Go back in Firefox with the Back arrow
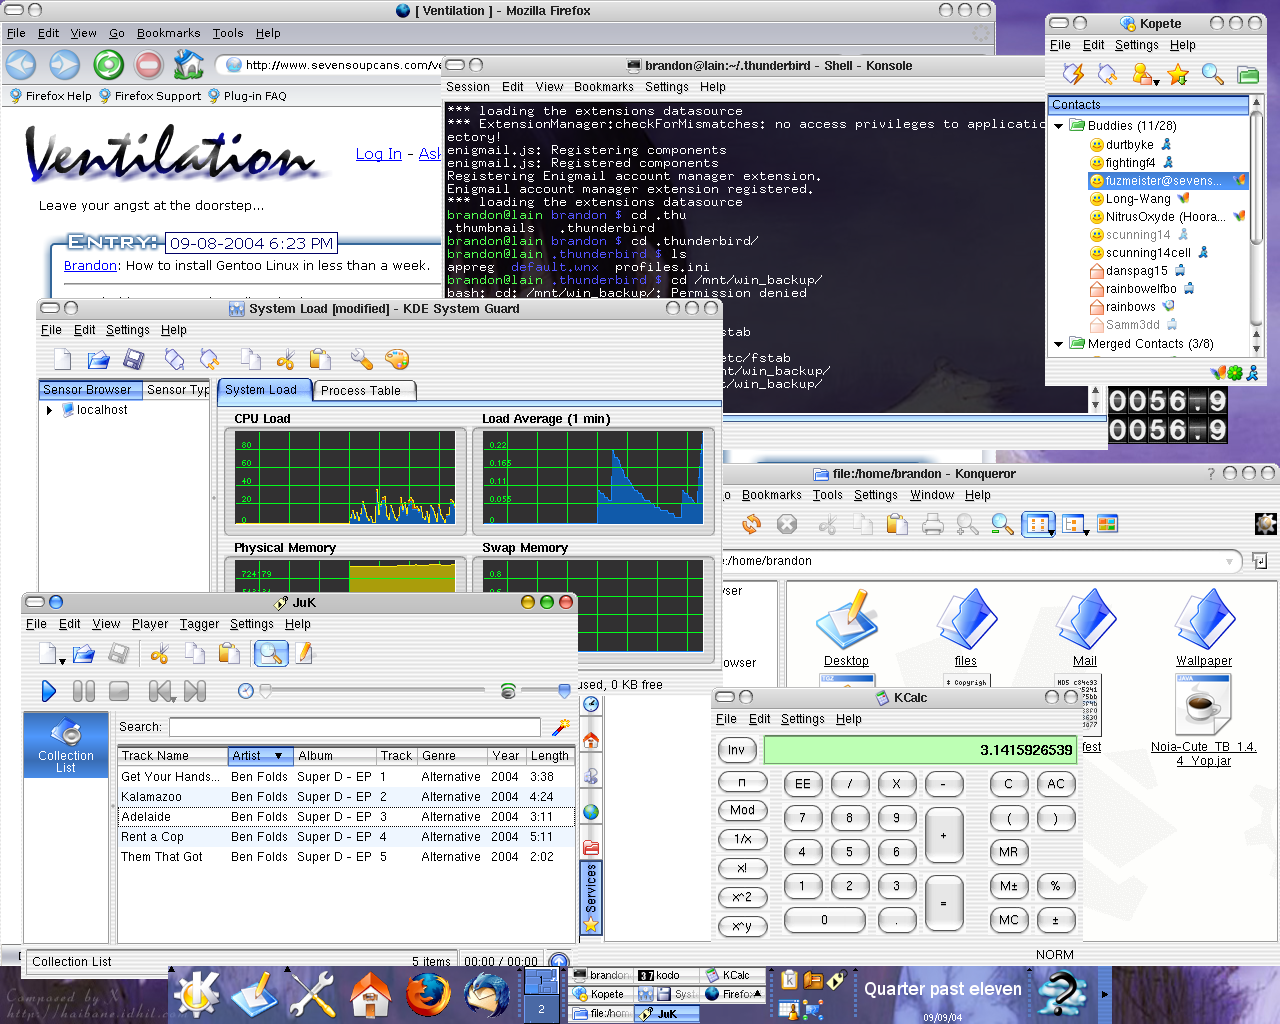This screenshot has width=1280, height=1024. [21, 66]
